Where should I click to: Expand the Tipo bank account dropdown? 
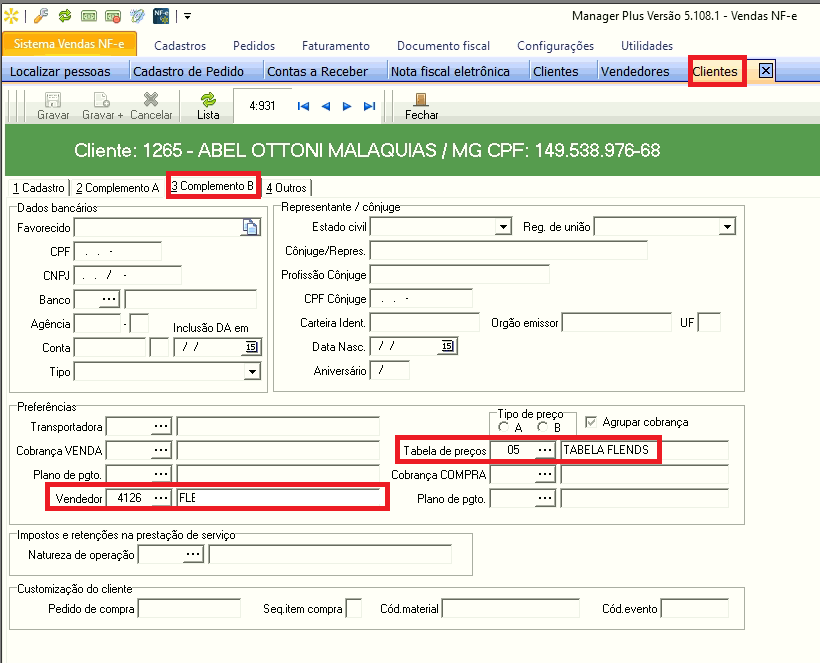coord(253,372)
